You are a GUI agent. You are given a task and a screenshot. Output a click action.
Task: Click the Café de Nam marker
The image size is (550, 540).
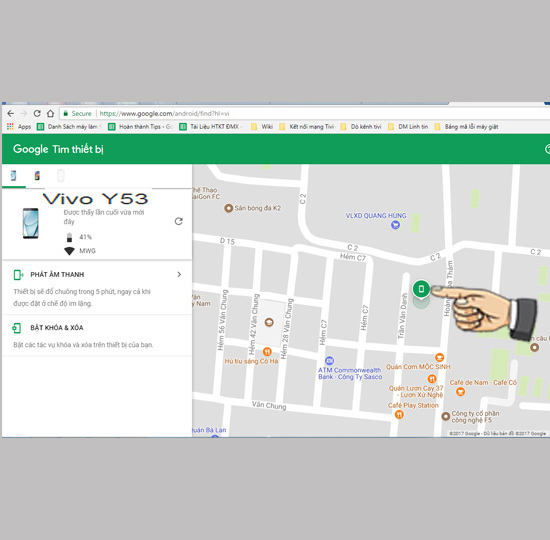(x=460, y=392)
